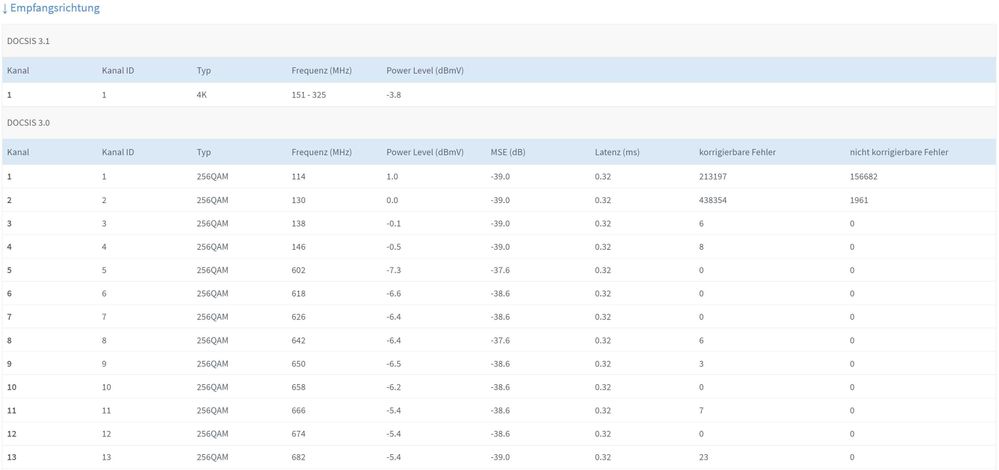This screenshot has width=999, height=470.
Task: Click correctable errors value 8 in the 146 MHz row
Action: click(x=701, y=247)
